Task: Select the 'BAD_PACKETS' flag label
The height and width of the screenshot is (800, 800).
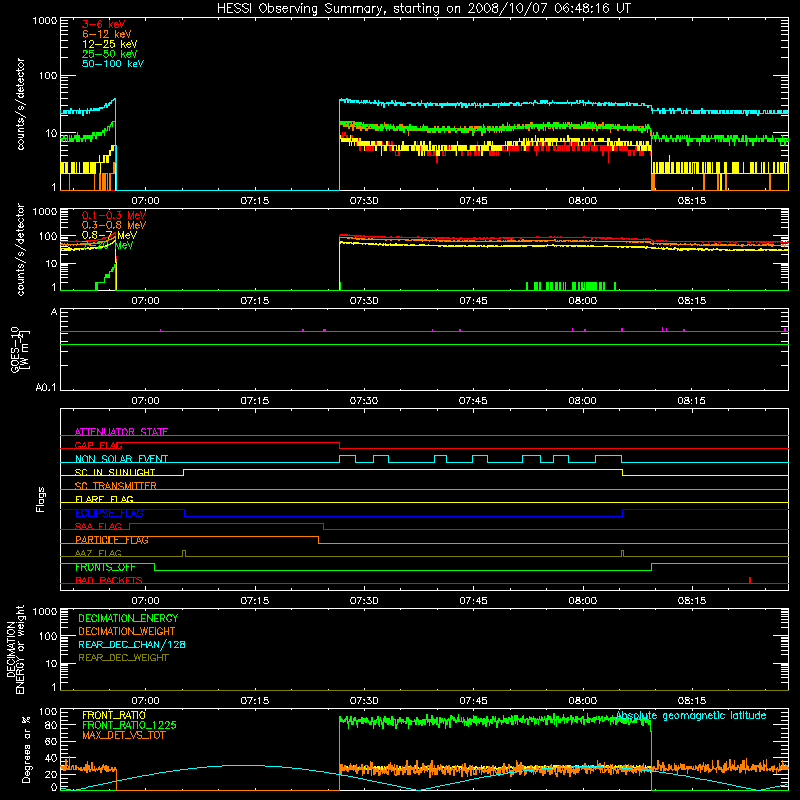Action: pos(109,580)
